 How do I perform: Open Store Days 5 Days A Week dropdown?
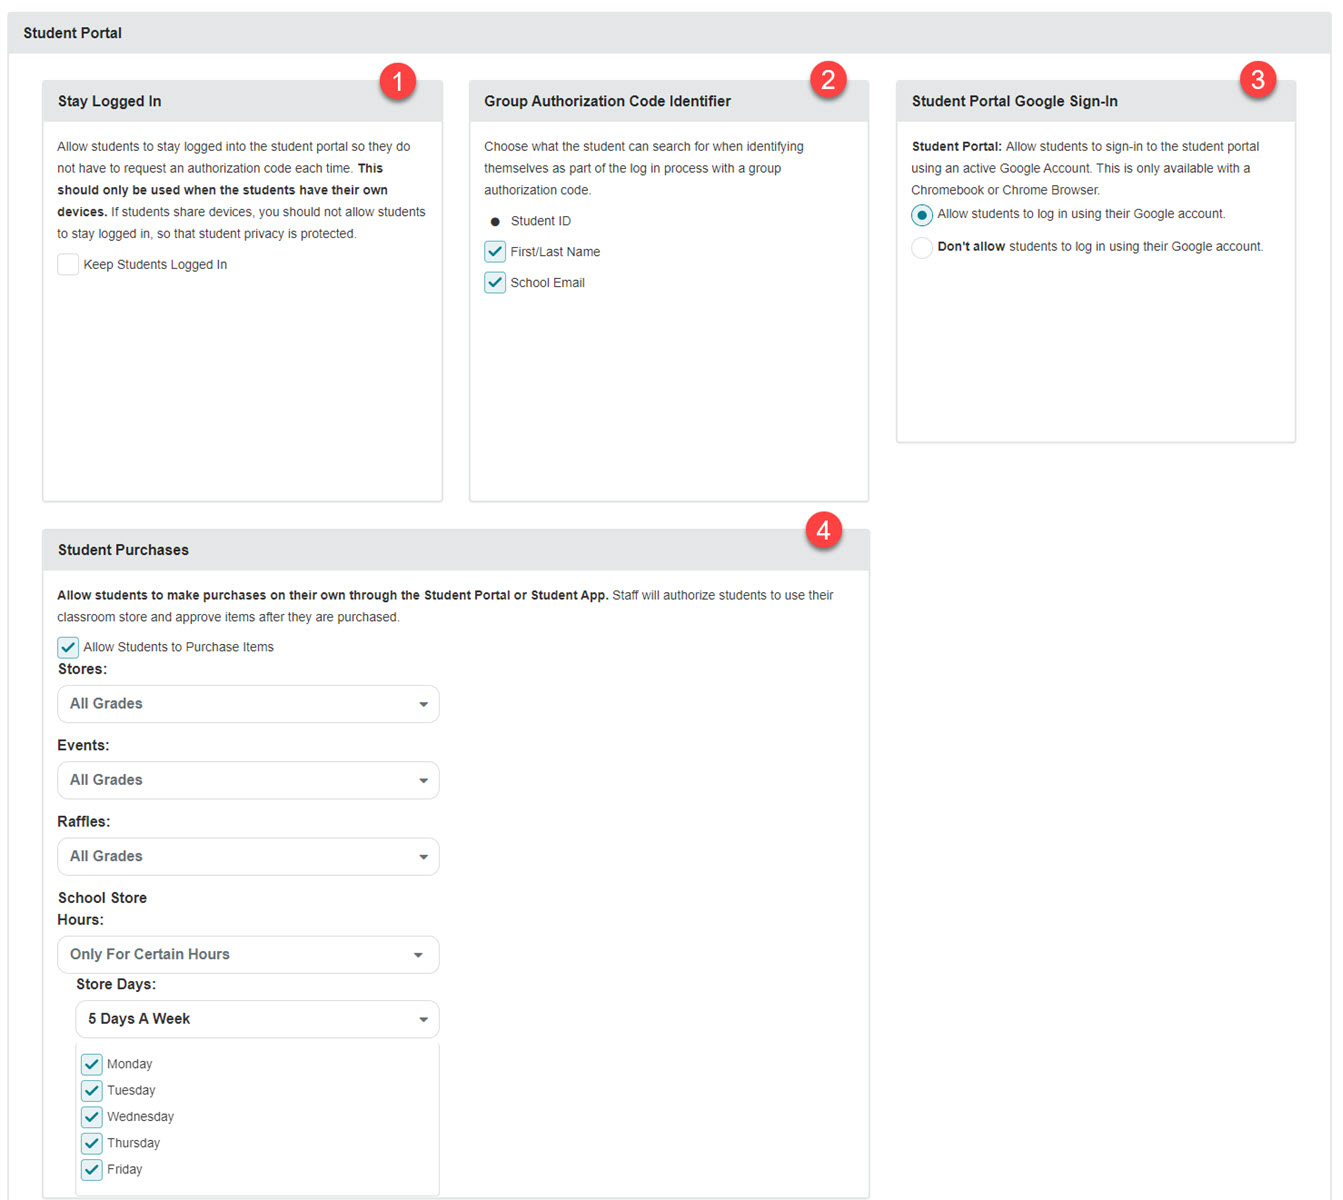[x=258, y=1019]
